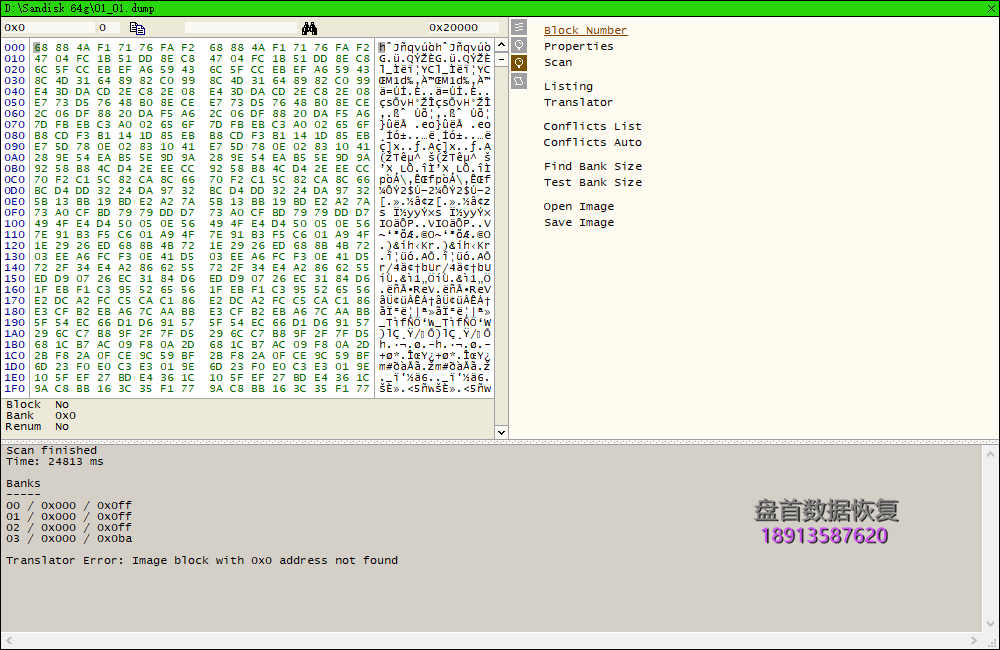The height and width of the screenshot is (650, 1000).
Task: Select the Listing option
Action: click(568, 86)
